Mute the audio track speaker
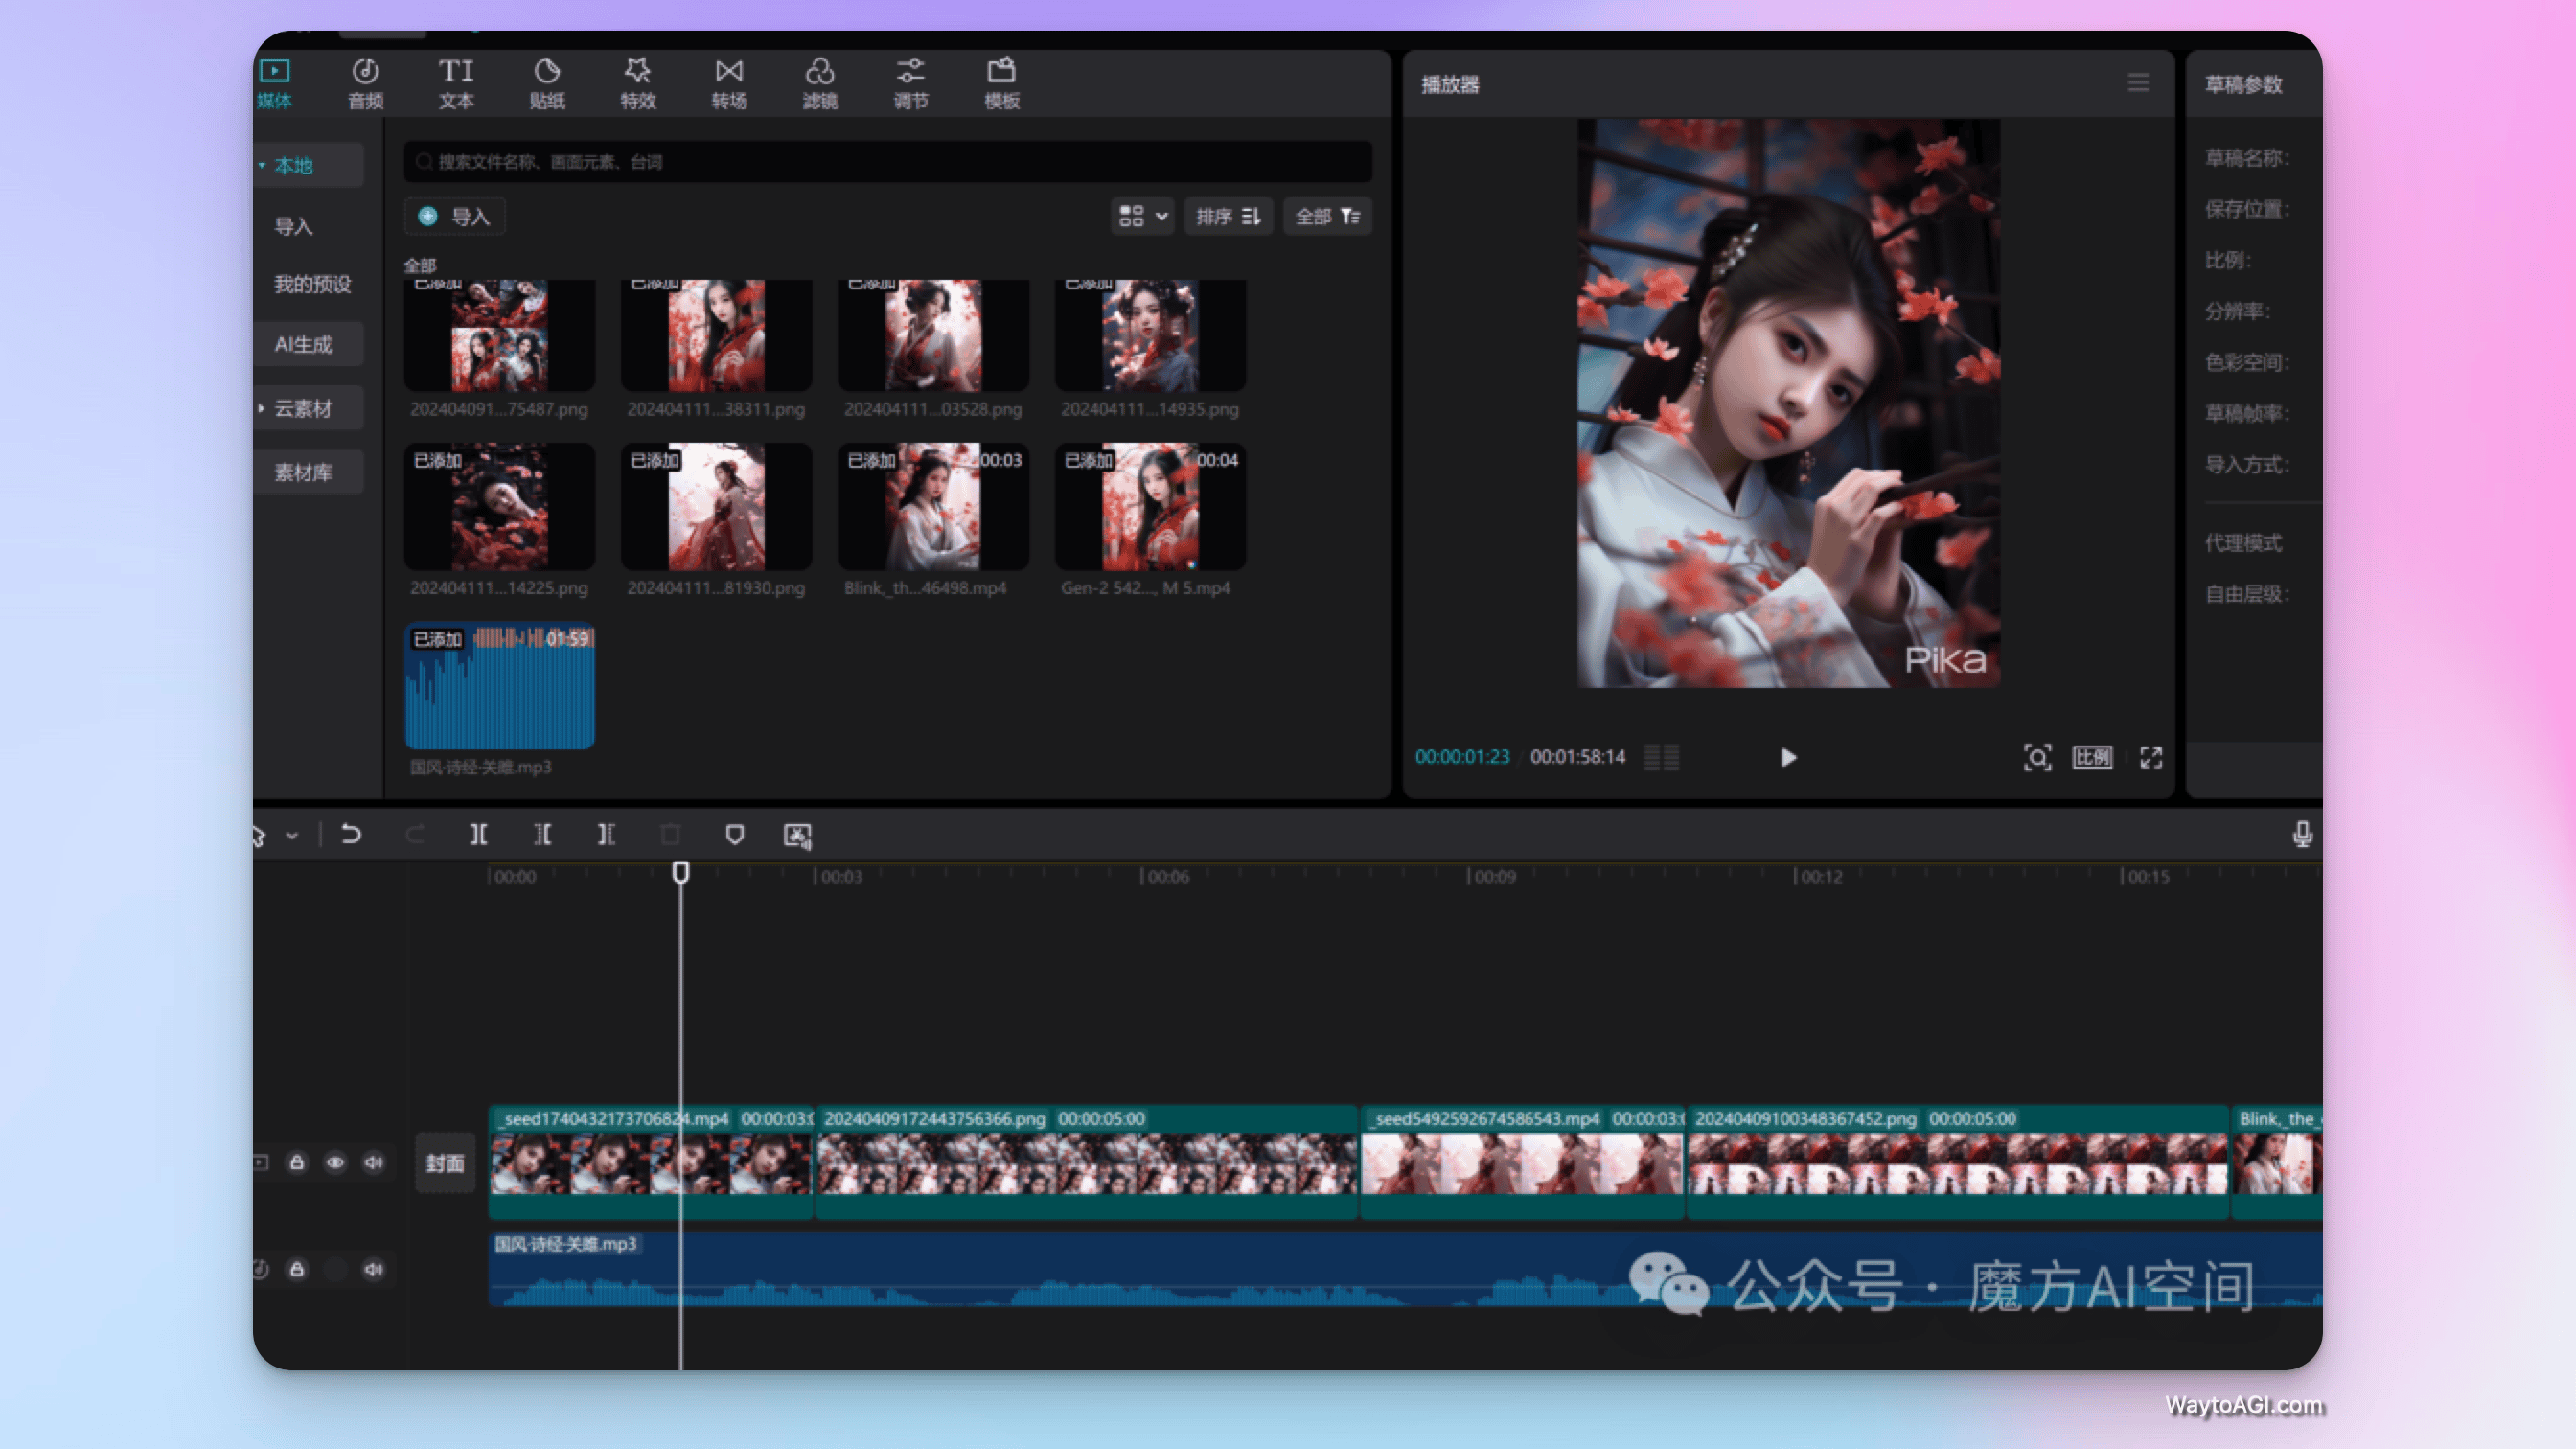The image size is (2576, 1449). [373, 1269]
